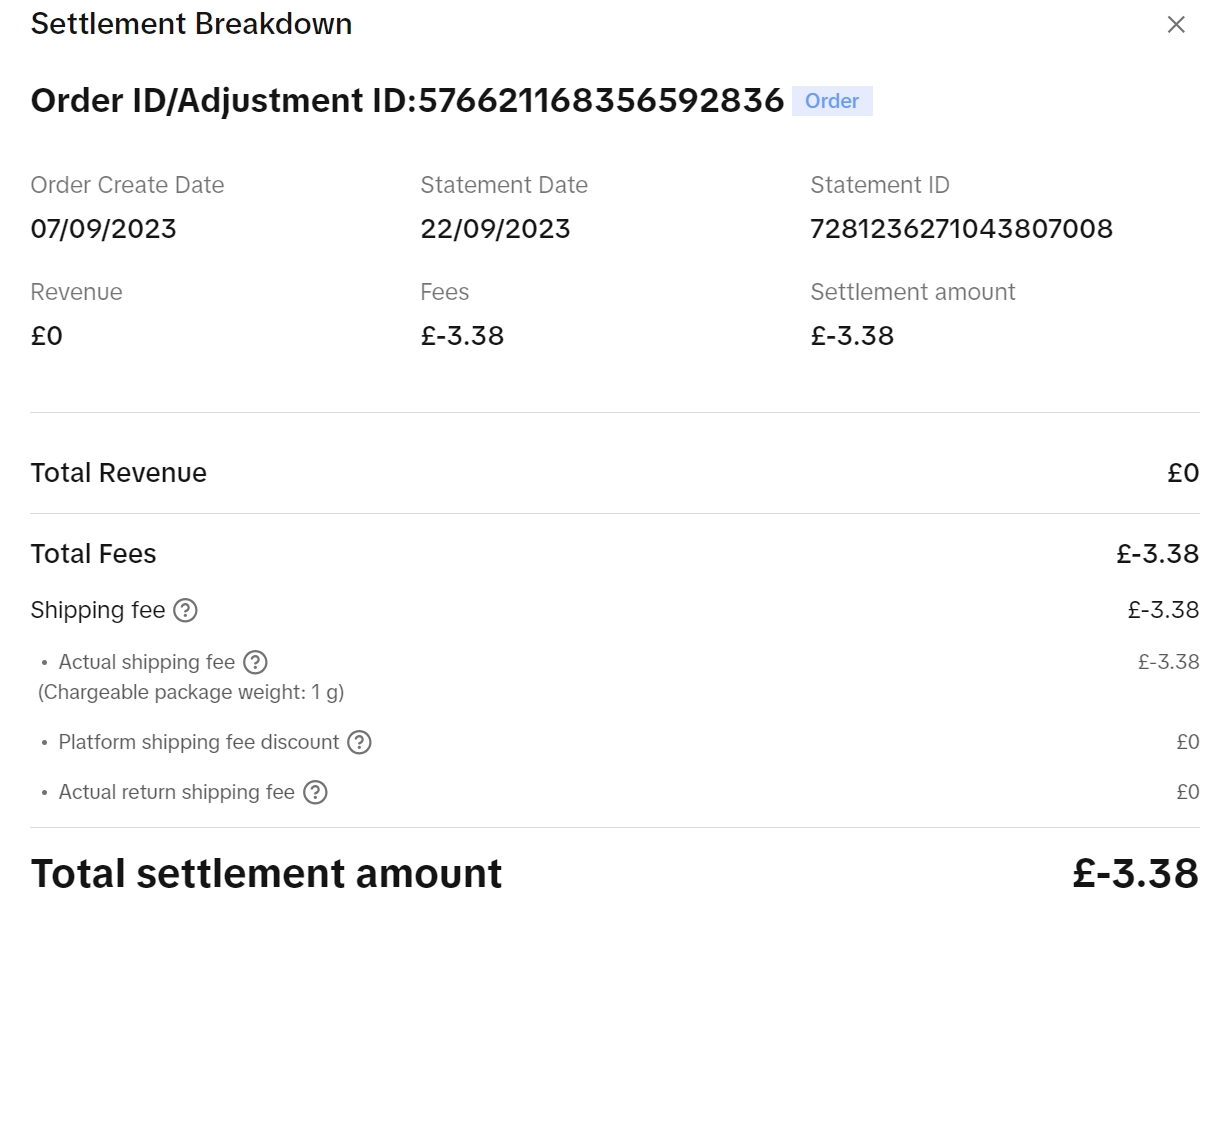Open help tooltip for Actual shipping fee
This screenshot has height=1133, width=1230.
pyautogui.click(x=255, y=662)
